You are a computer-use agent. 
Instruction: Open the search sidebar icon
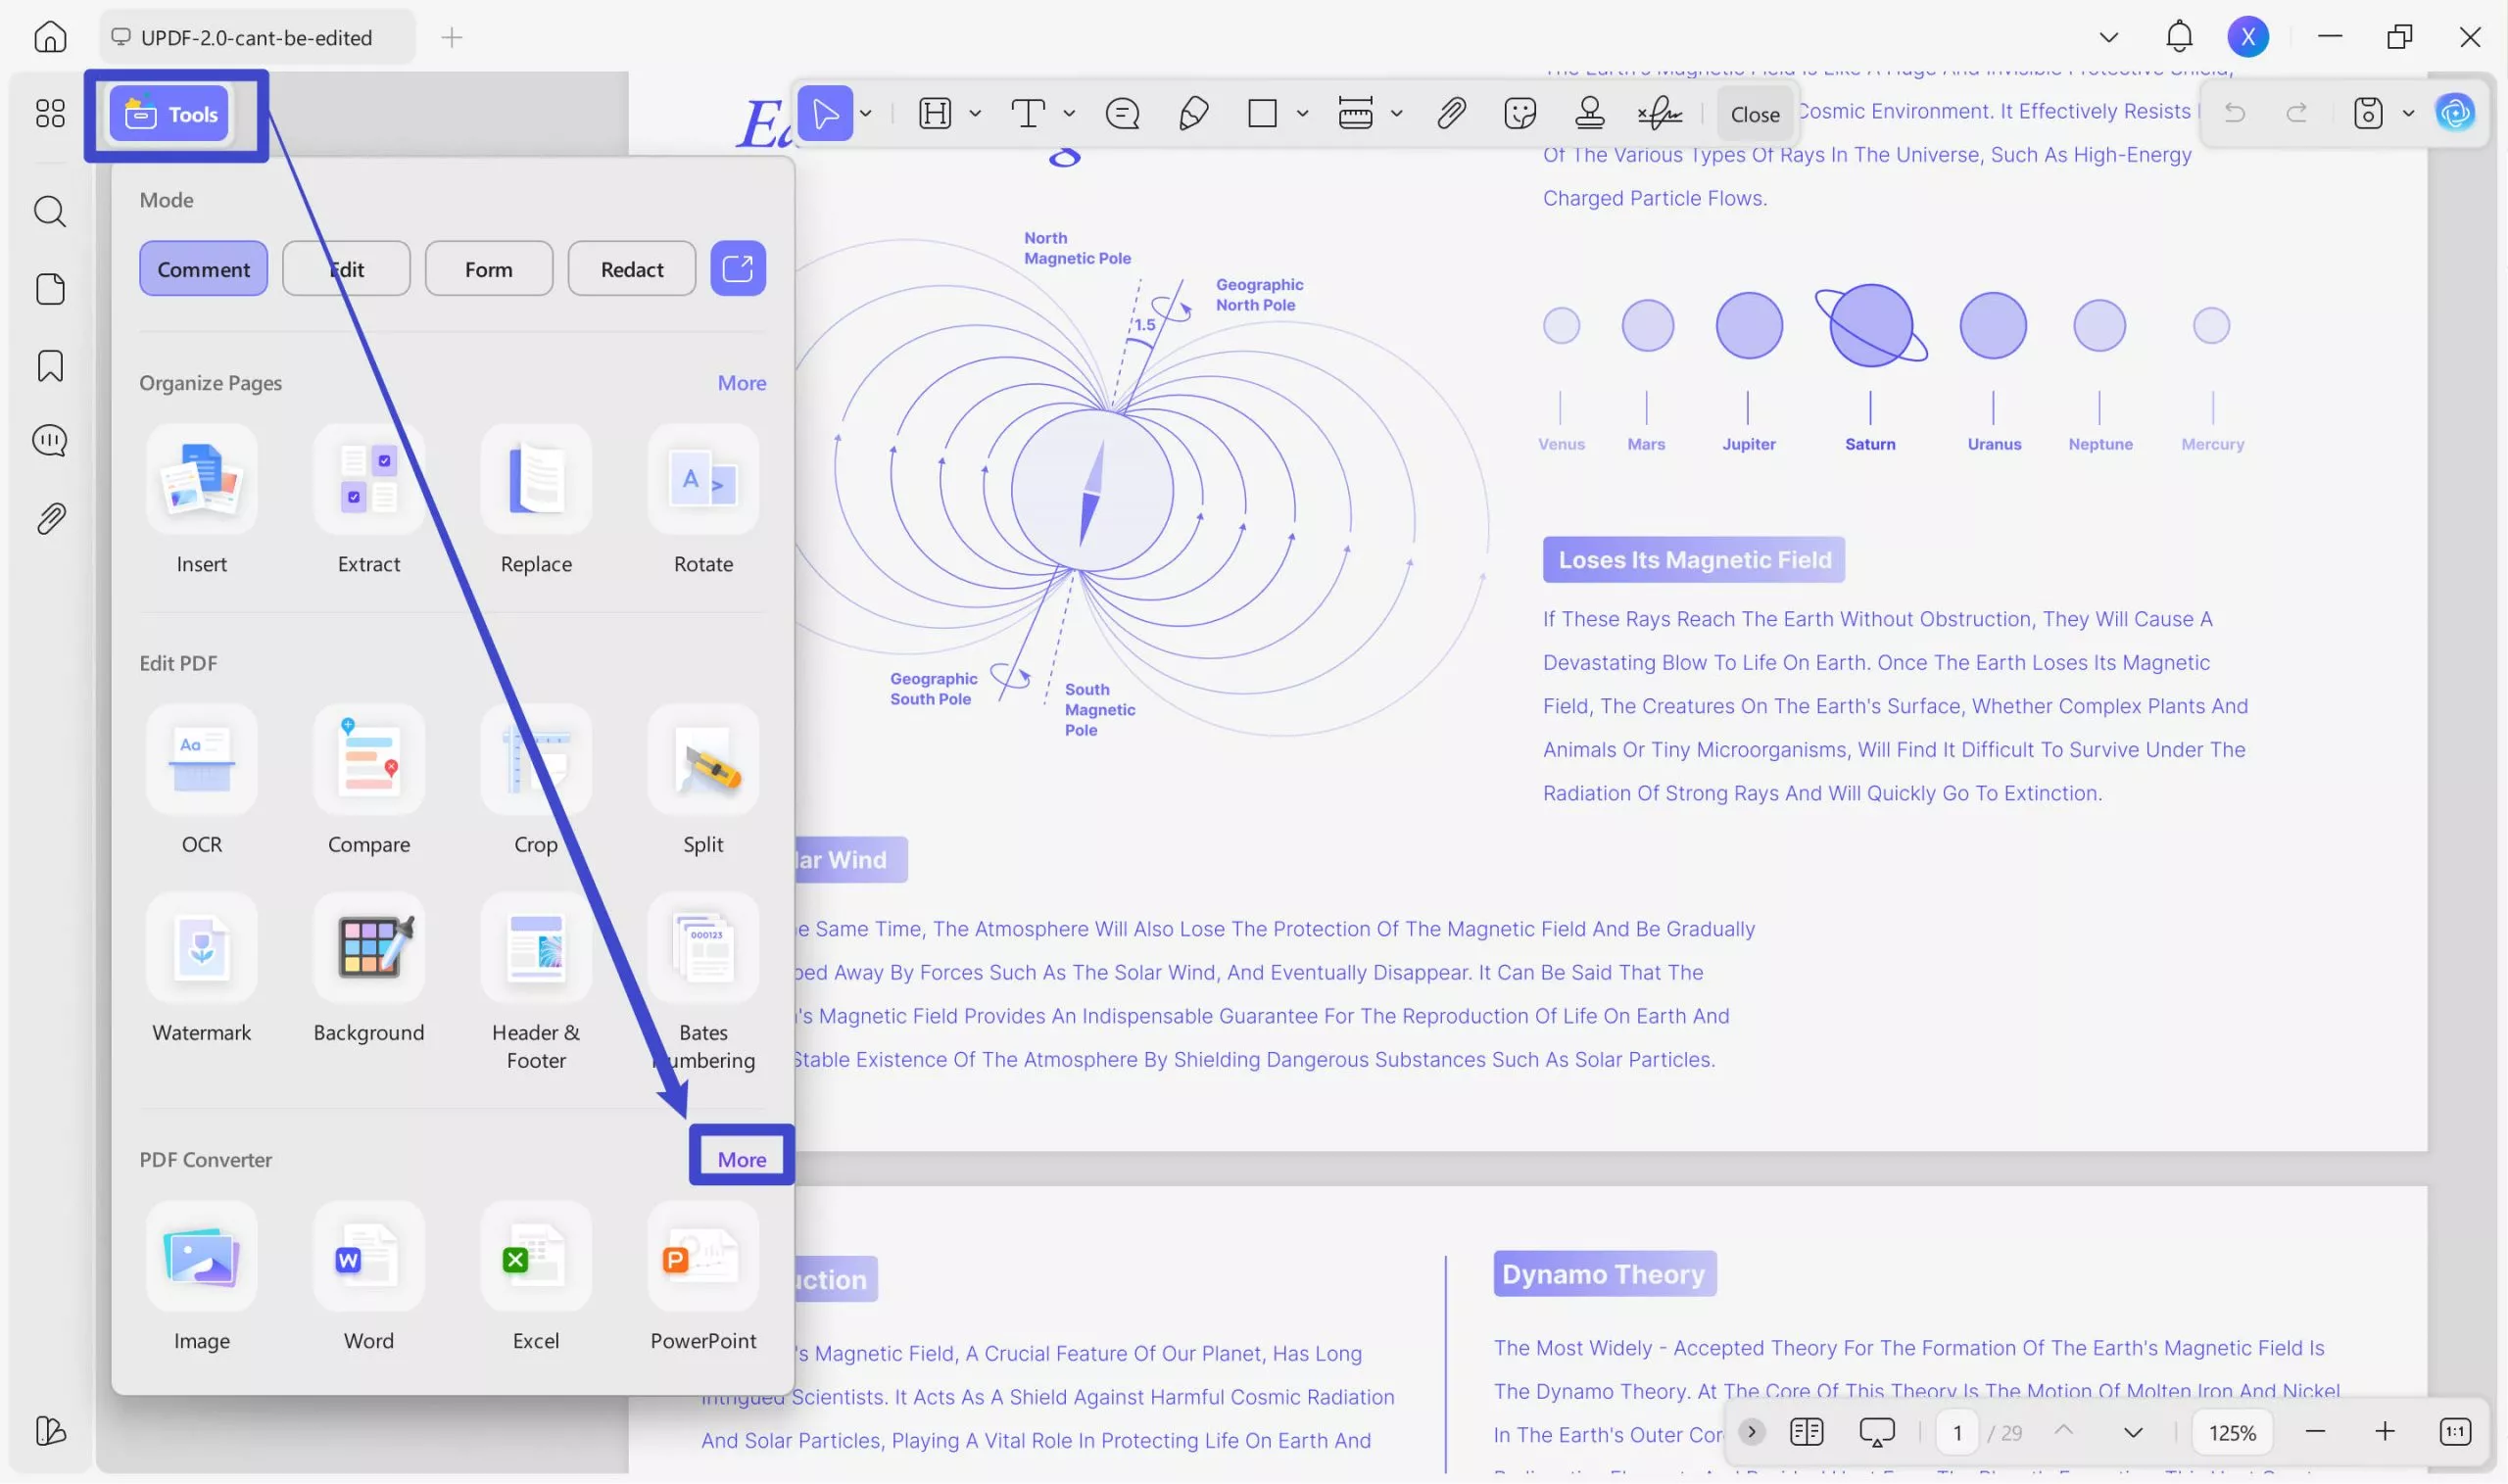50,211
